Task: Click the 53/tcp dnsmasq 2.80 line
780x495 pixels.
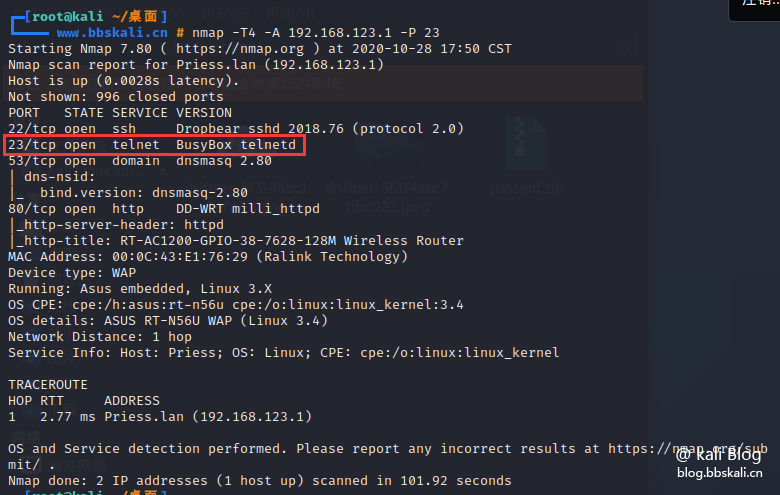Action: [140, 161]
